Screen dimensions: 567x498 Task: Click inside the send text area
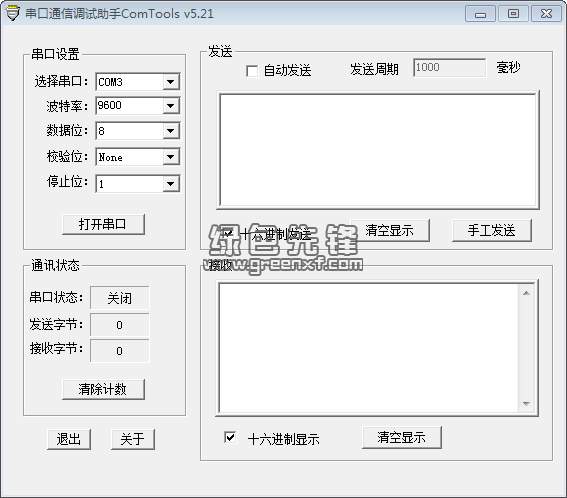click(x=378, y=150)
